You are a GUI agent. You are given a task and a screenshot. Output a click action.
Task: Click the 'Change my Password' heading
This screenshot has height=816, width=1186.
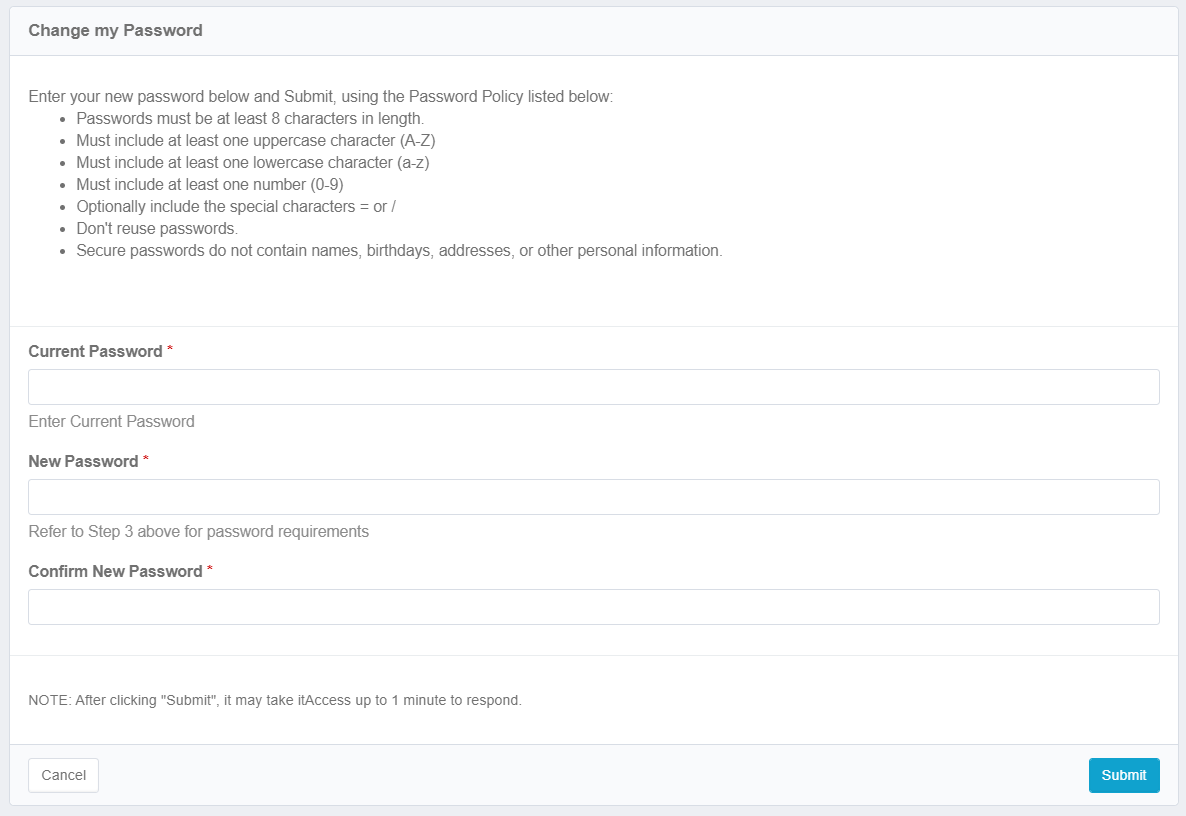tap(116, 30)
